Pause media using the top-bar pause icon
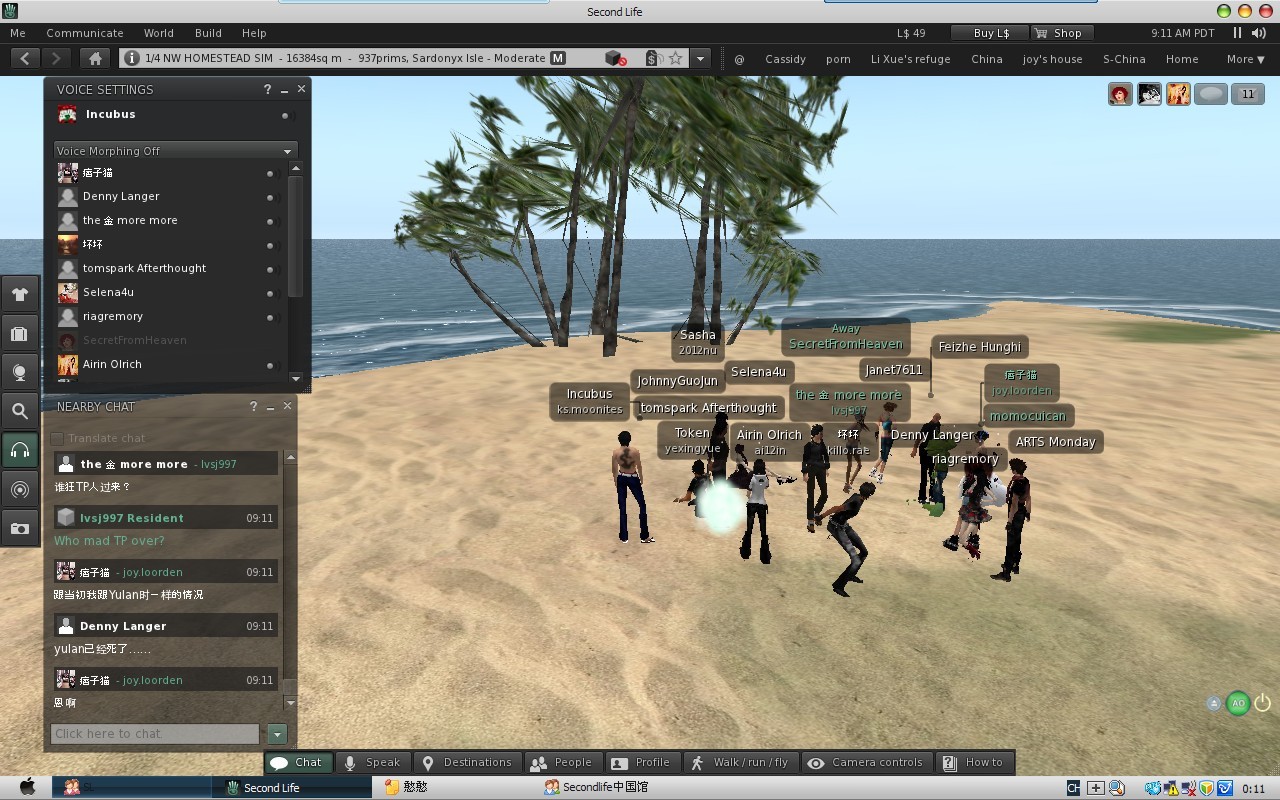The image size is (1280, 800). pos(1237,33)
